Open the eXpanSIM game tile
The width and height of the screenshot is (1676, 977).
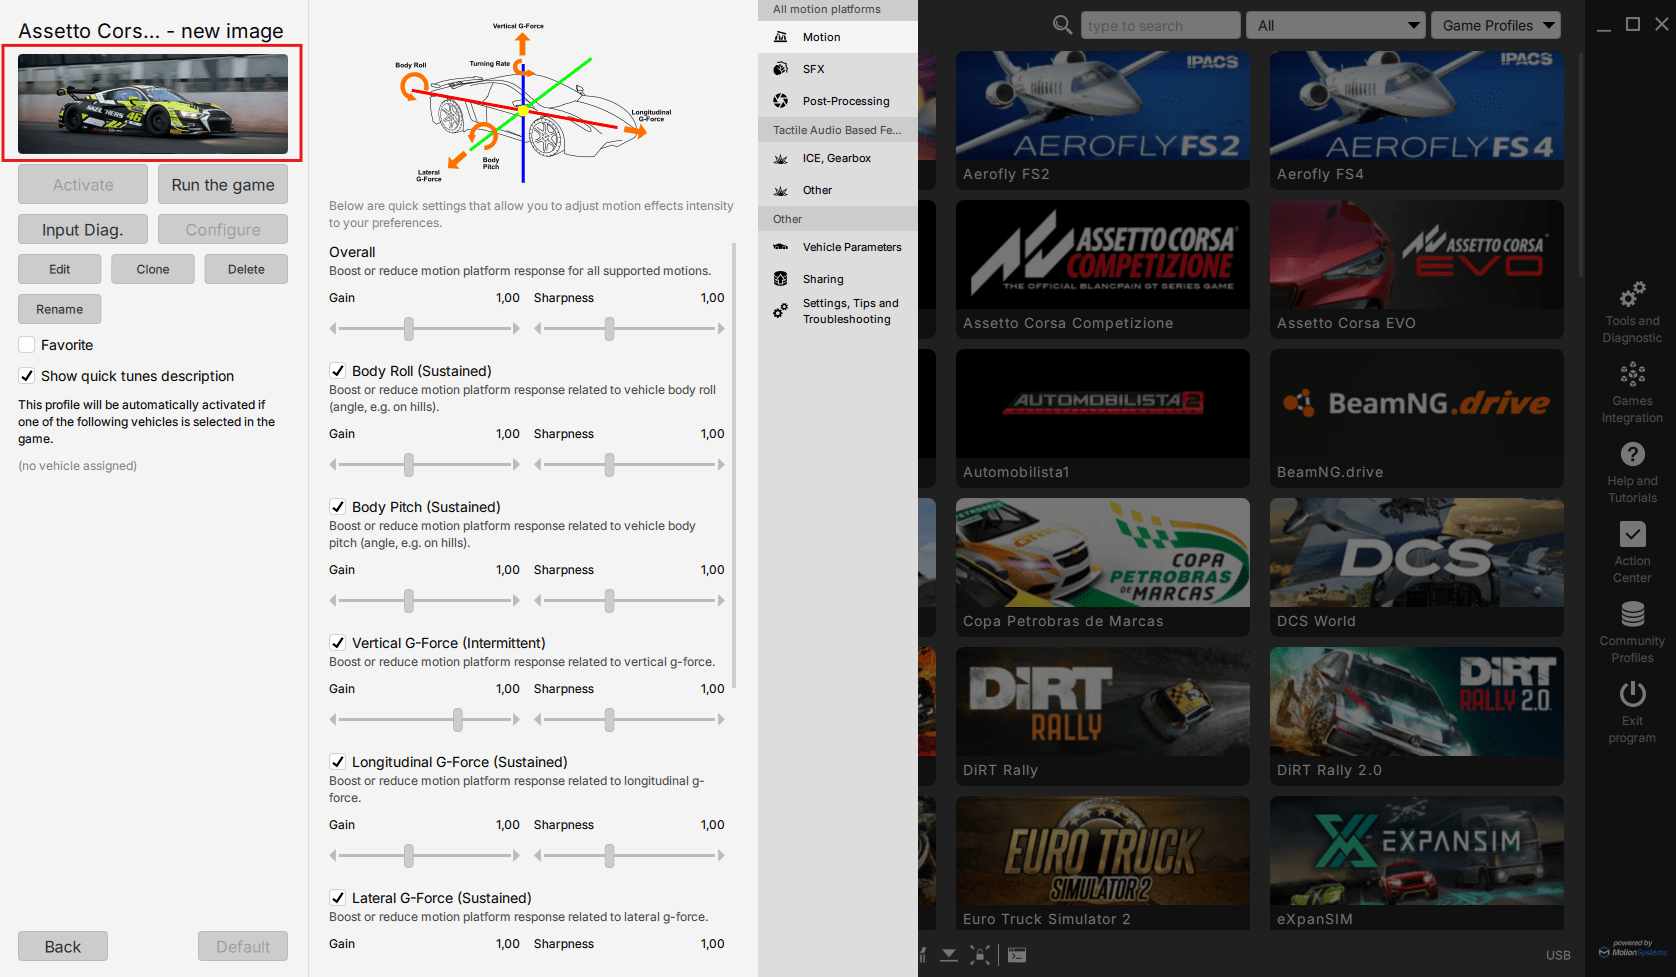click(x=1416, y=863)
